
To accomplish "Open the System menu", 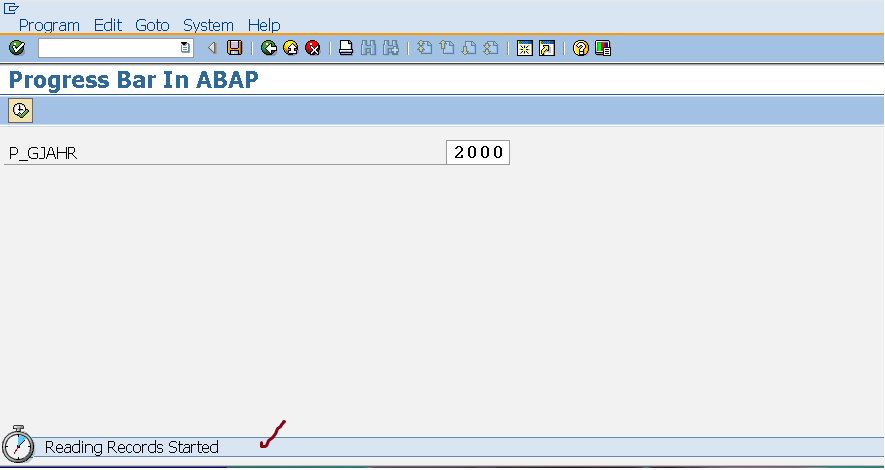I will pyautogui.click(x=208, y=25).
